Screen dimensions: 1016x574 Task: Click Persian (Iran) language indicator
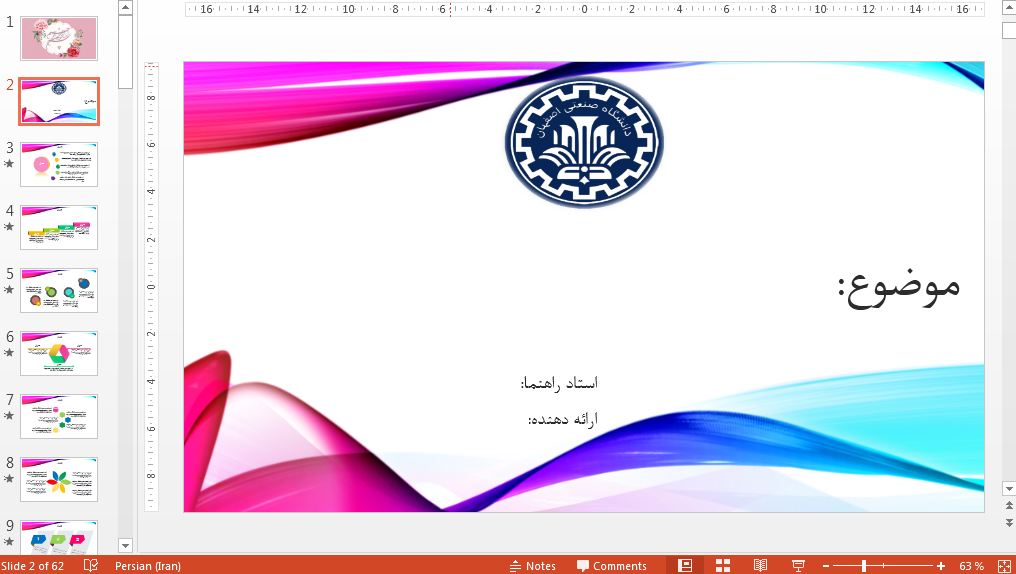point(148,566)
